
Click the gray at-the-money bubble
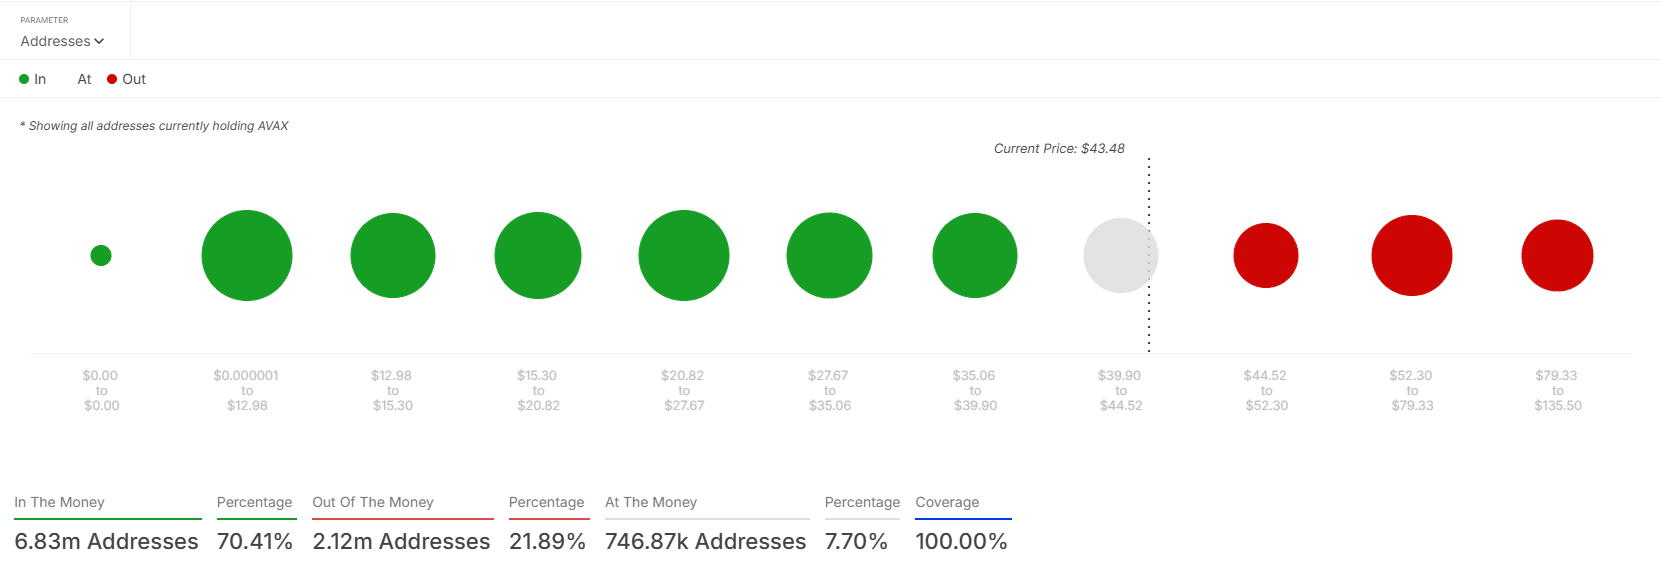[1118, 256]
